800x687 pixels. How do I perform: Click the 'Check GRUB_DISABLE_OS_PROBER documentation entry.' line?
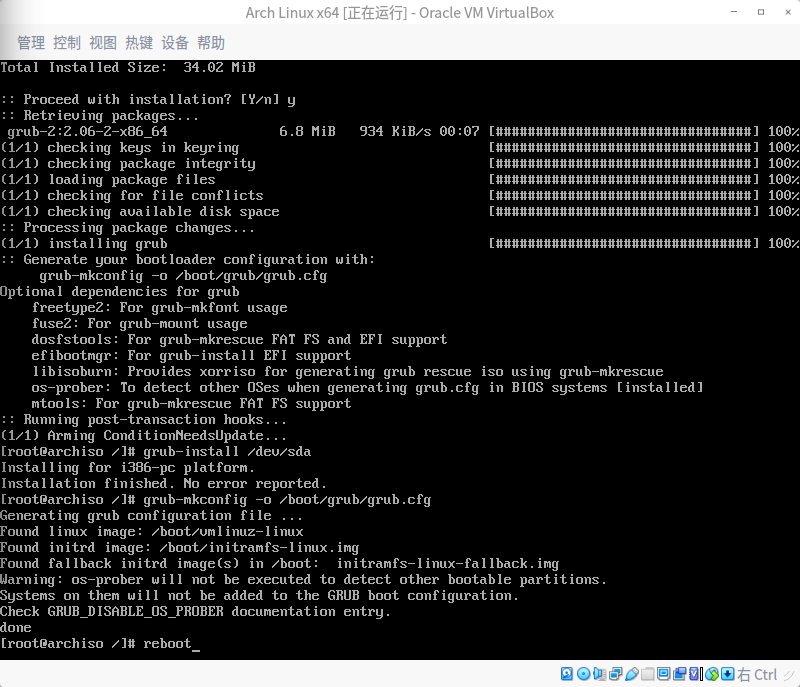click(x=195, y=612)
